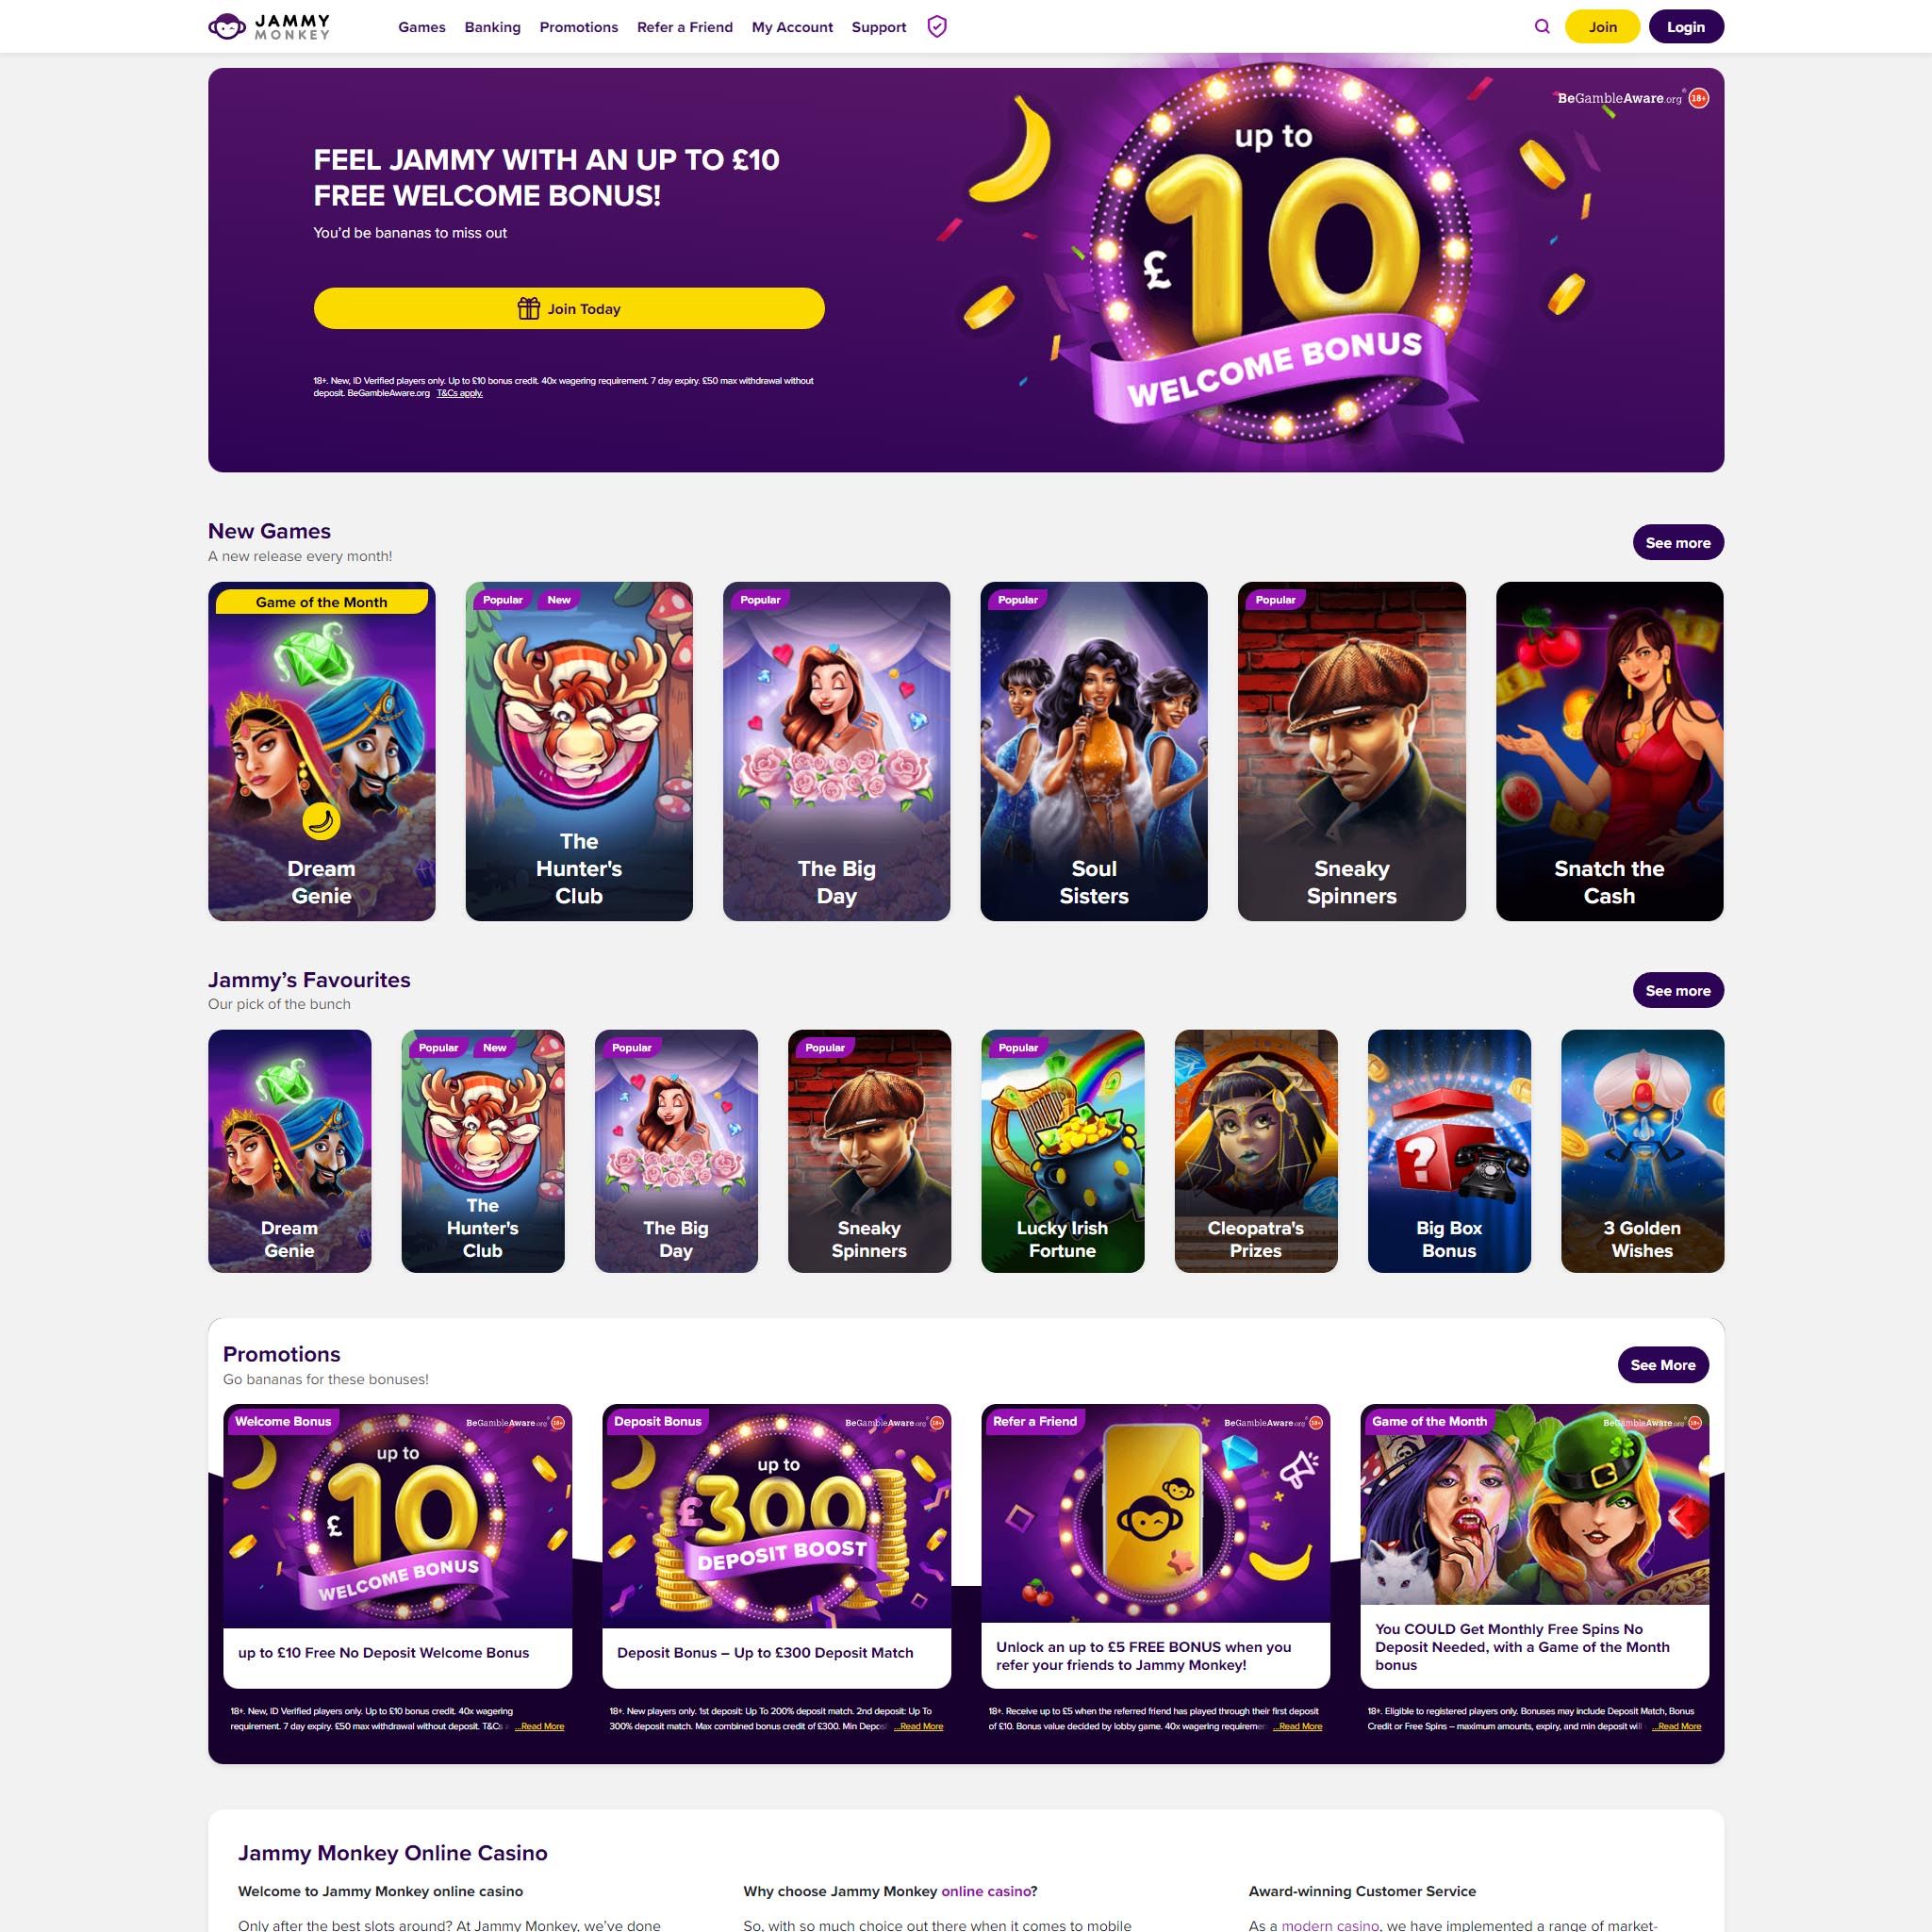The width and height of the screenshot is (1932, 1932).
Task: Open the T&Cs apply link
Action: coord(460,393)
